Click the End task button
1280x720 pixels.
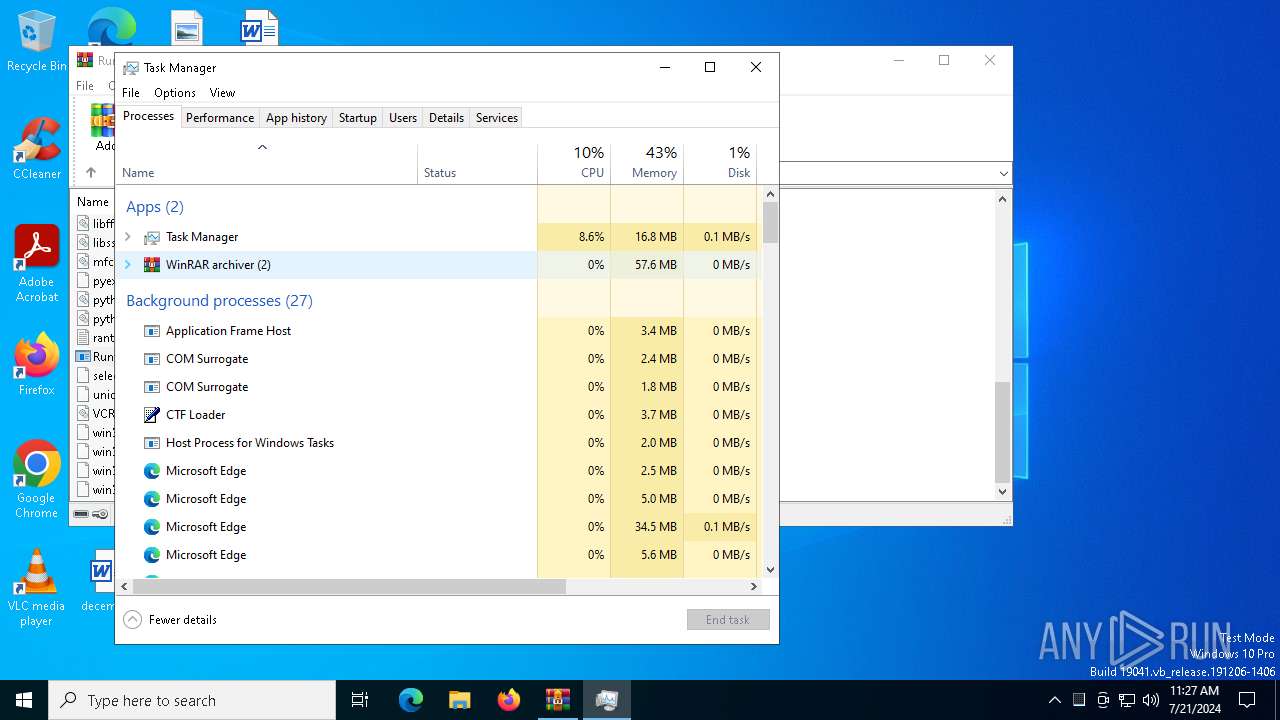point(728,620)
